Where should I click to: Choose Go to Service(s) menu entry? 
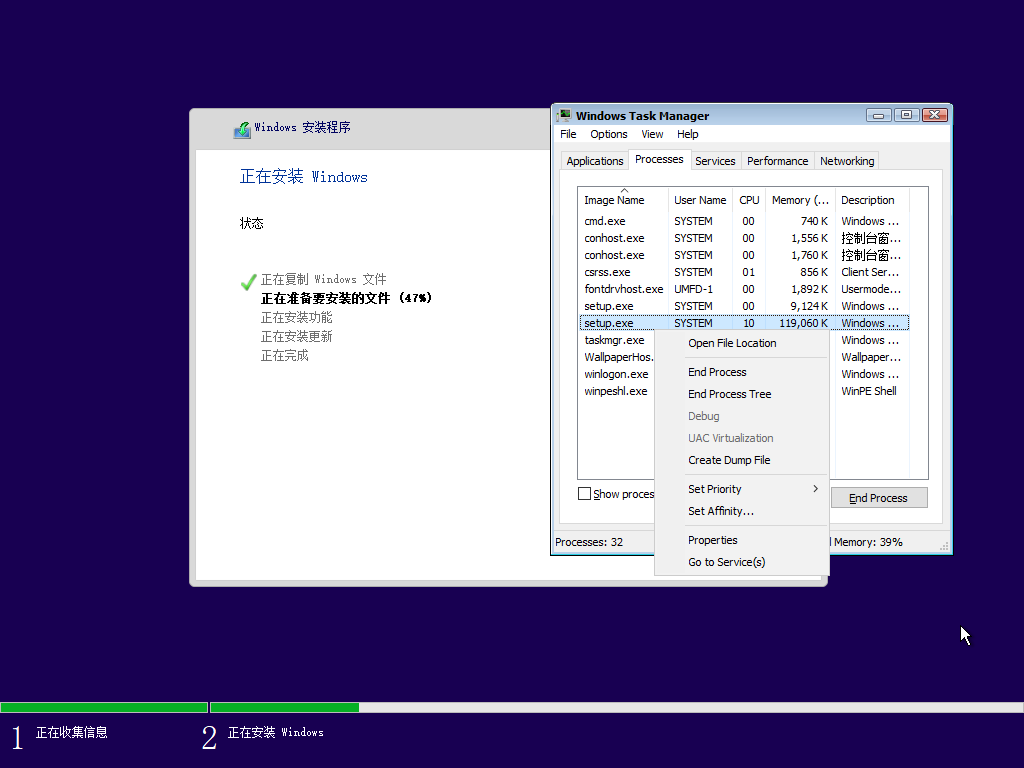click(x=742, y=562)
